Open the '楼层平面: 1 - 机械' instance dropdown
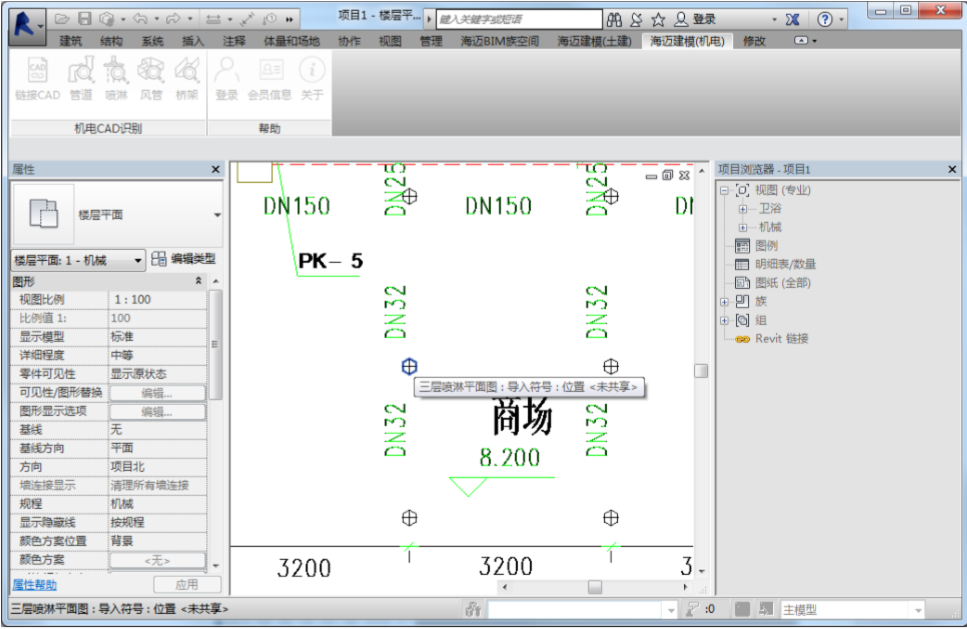Viewport: 967px width, 629px height. point(78,260)
